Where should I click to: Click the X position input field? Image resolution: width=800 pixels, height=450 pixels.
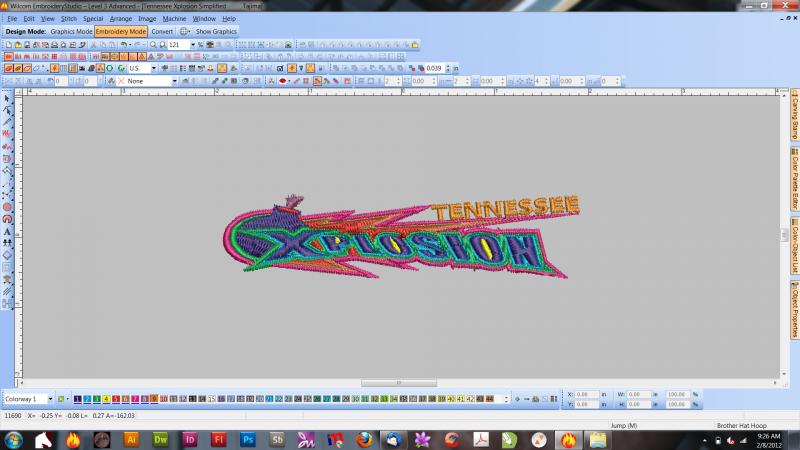[586, 394]
